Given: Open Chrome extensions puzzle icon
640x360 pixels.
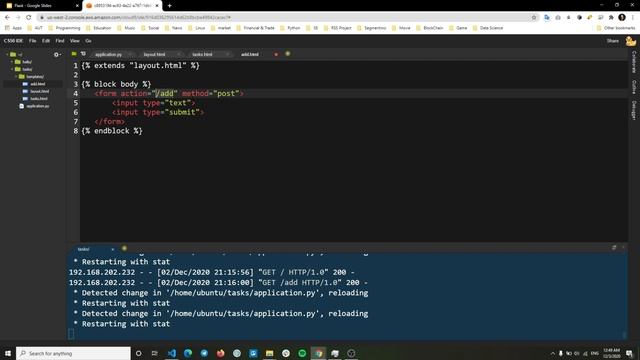Looking at the screenshot, I should (611, 18).
